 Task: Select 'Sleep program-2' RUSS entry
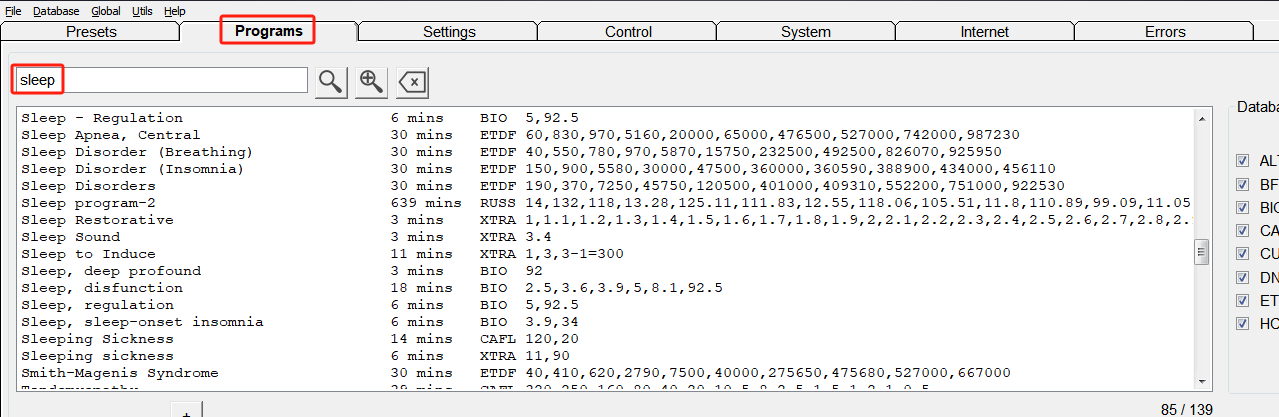[x=605, y=203]
